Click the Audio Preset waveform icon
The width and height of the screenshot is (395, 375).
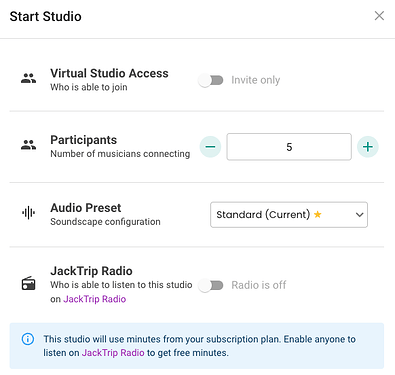(28, 213)
